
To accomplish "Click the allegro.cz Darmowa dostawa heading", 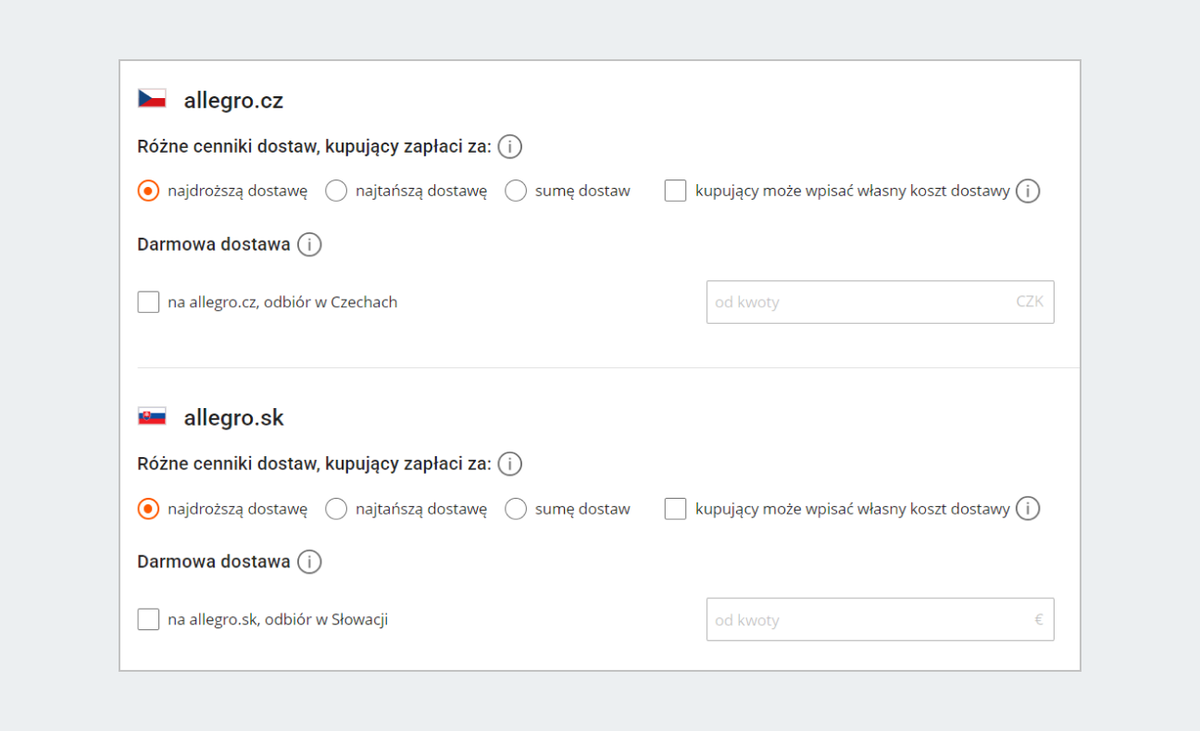I will pos(214,245).
